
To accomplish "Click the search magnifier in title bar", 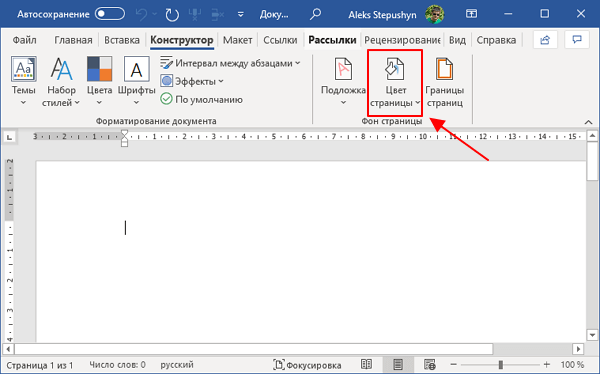I will pyautogui.click(x=315, y=15).
